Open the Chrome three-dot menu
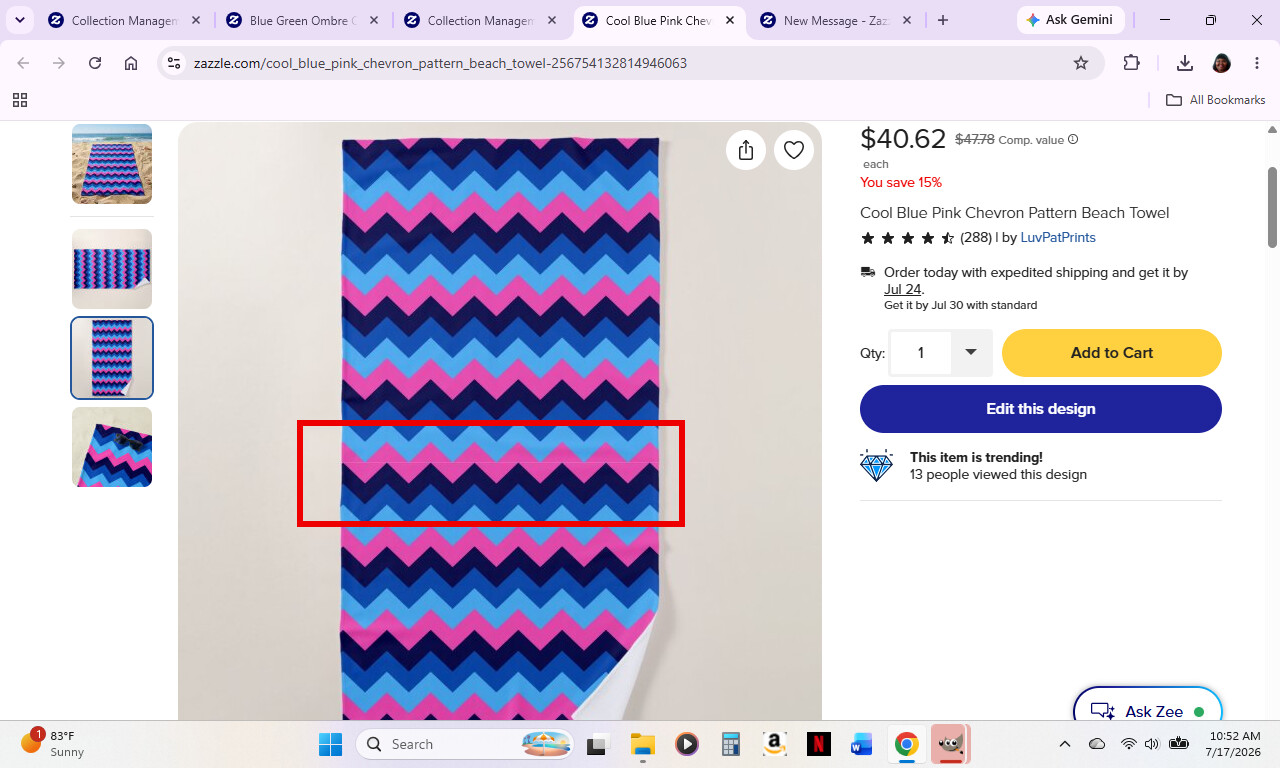 click(x=1257, y=63)
